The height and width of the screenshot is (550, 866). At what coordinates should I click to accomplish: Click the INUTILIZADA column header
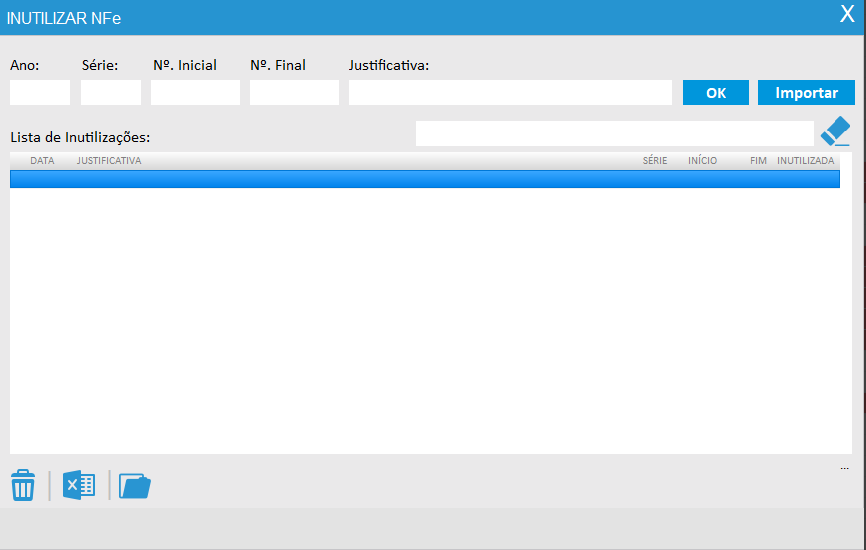[x=805, y=161]
